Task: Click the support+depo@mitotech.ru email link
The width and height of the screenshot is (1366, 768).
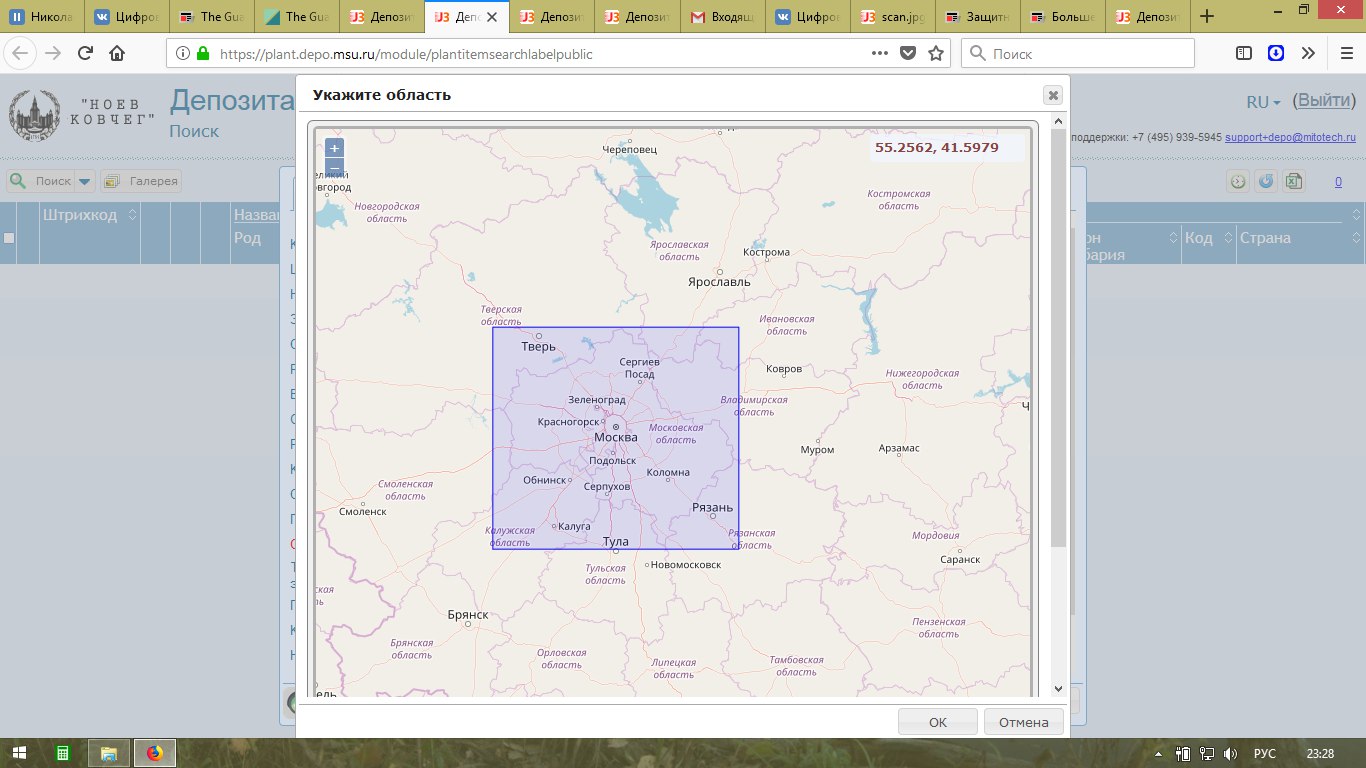Action: click(1290, 138)
